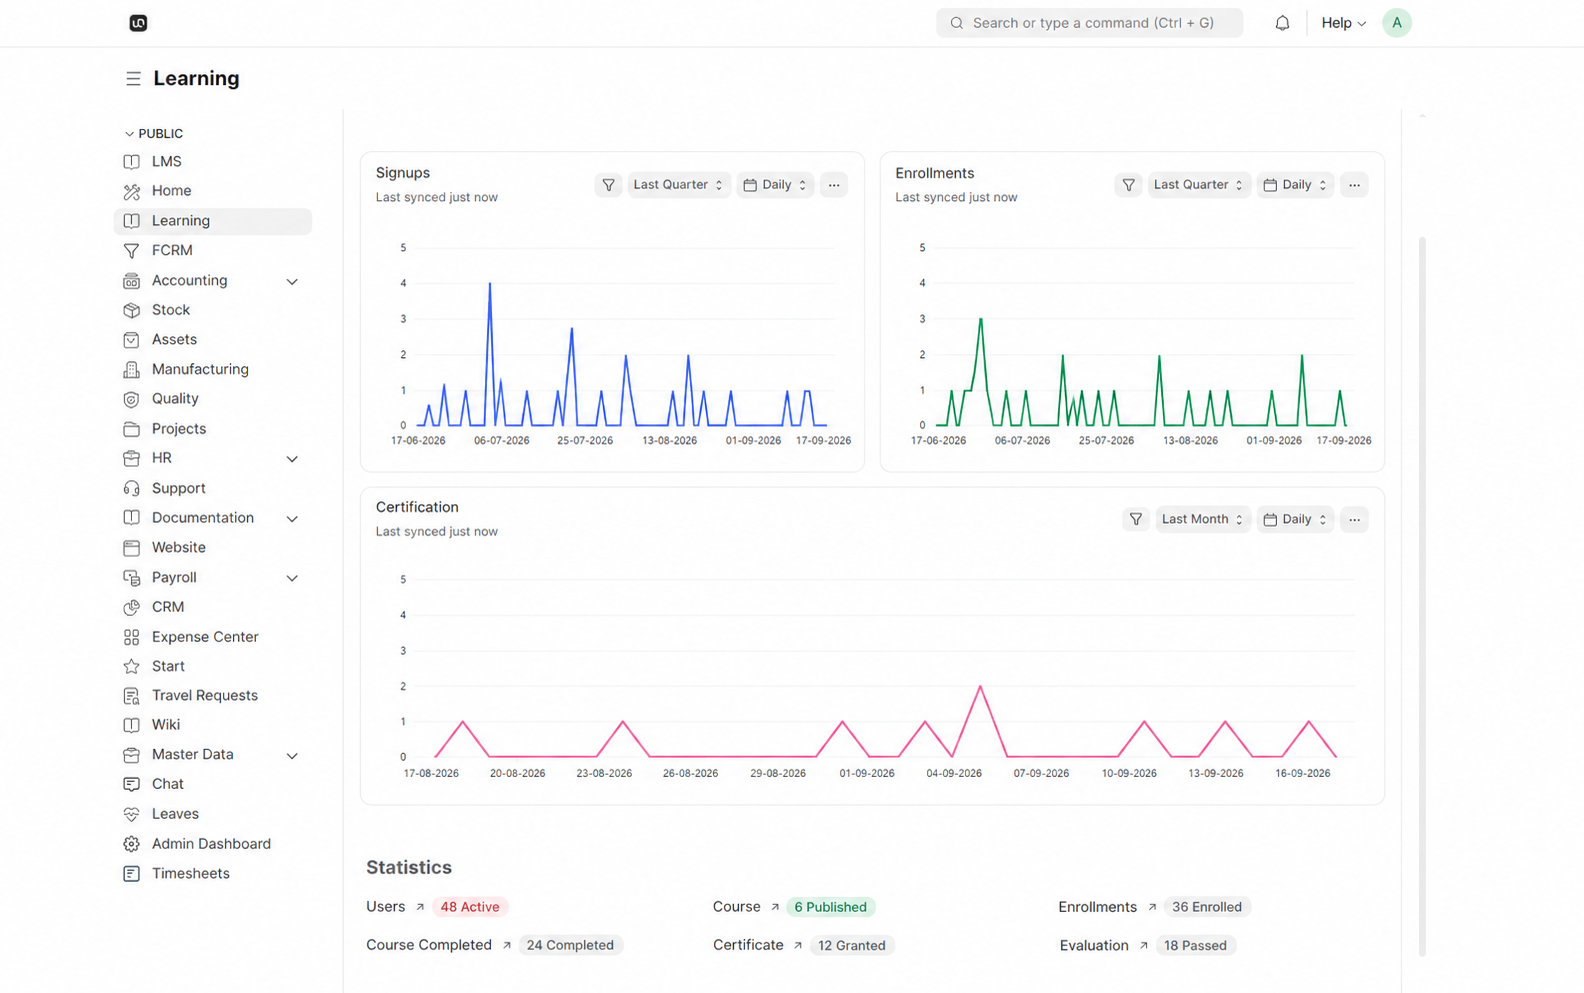1584x993 pixels.
Task: Open the Enrollments chart more options menu
Action: pyautogui.click(x=1354, y=185)
